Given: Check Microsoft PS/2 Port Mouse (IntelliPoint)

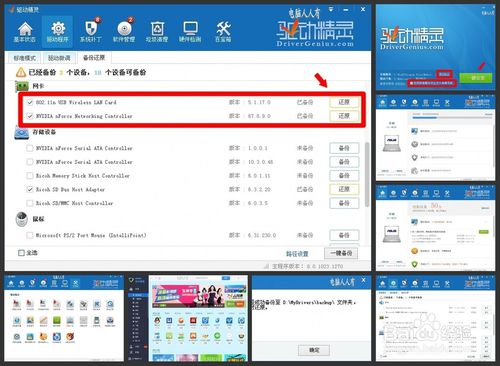Looking at the screenshot, I should coord(30,235).
